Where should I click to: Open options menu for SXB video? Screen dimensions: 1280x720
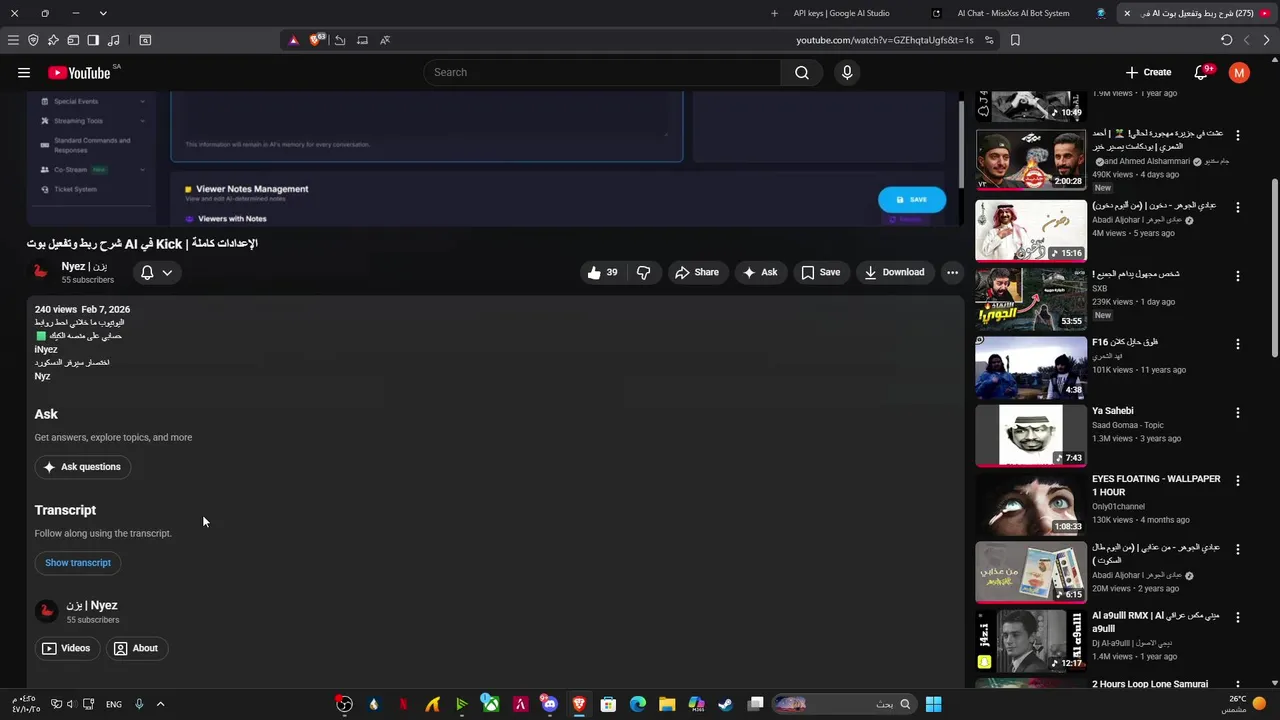1237,275
